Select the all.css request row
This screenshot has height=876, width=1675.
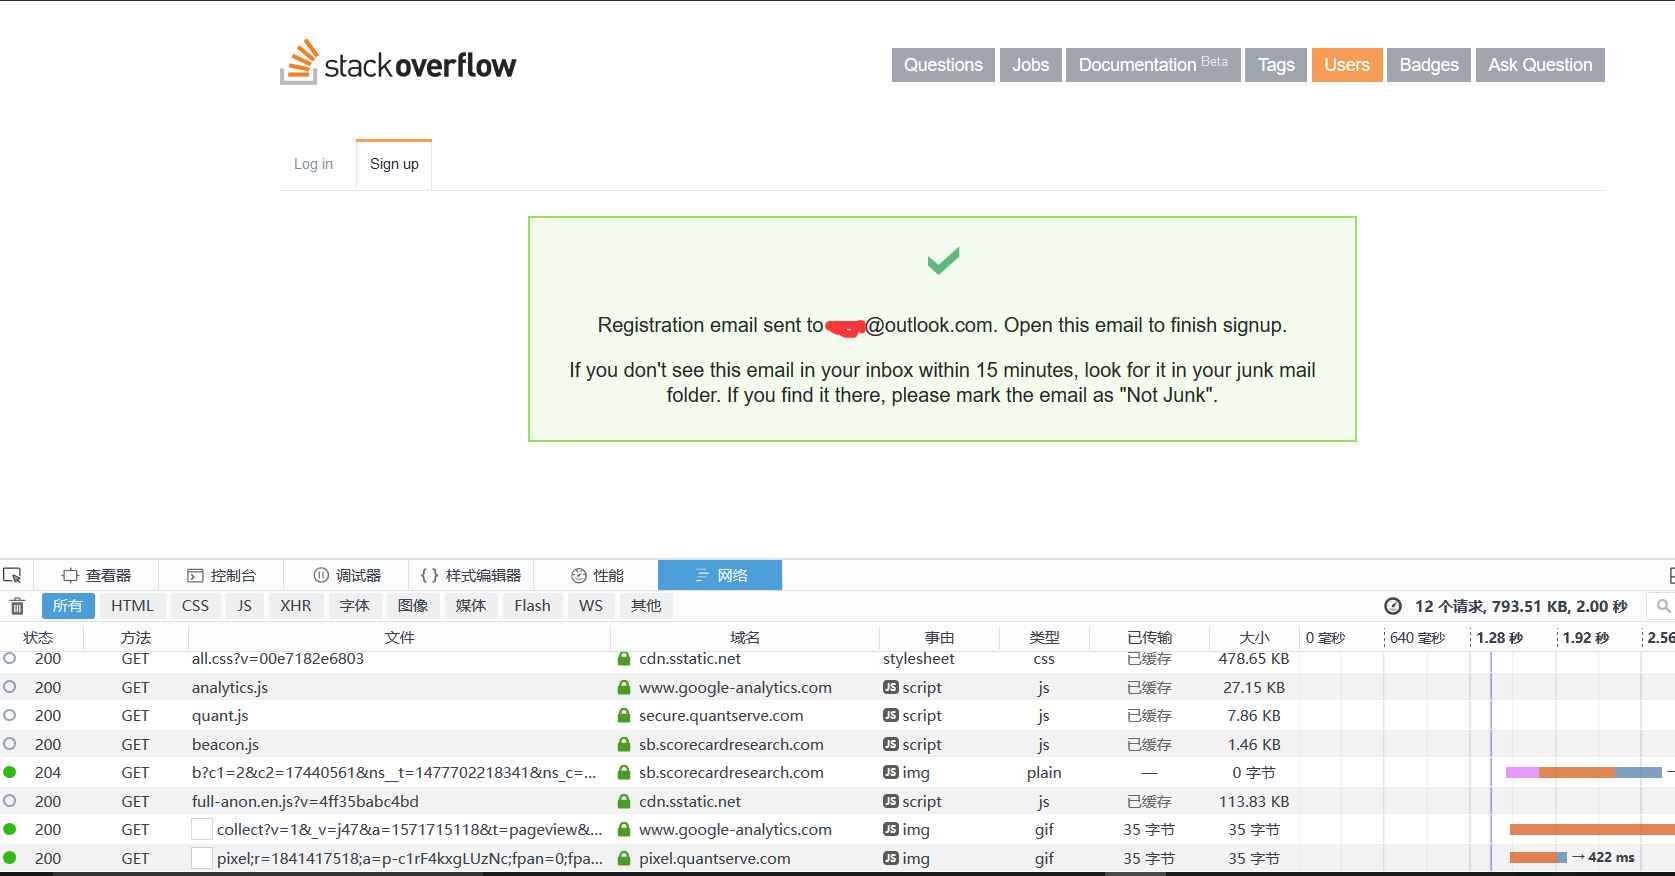837,659
